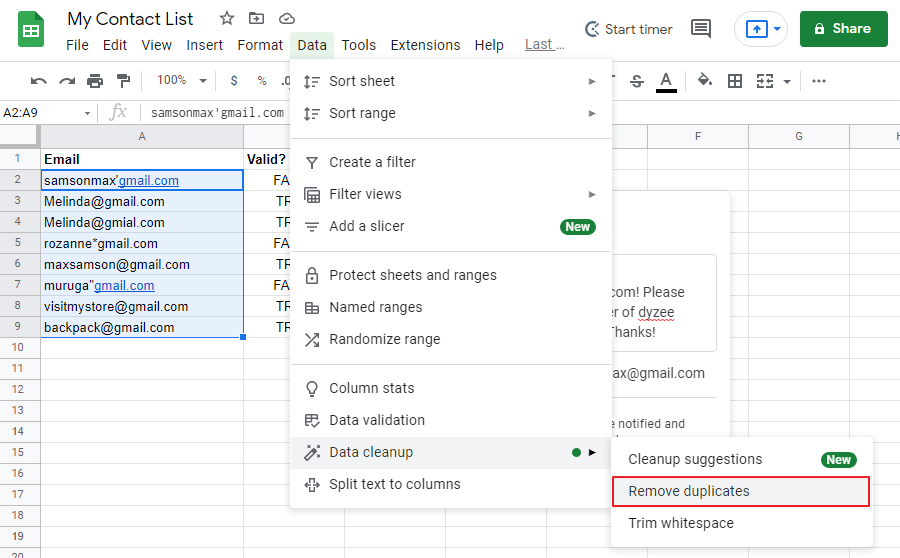900x558 pixels.
Task: Click the Undo icon
Action: click(x=38, y=81)
